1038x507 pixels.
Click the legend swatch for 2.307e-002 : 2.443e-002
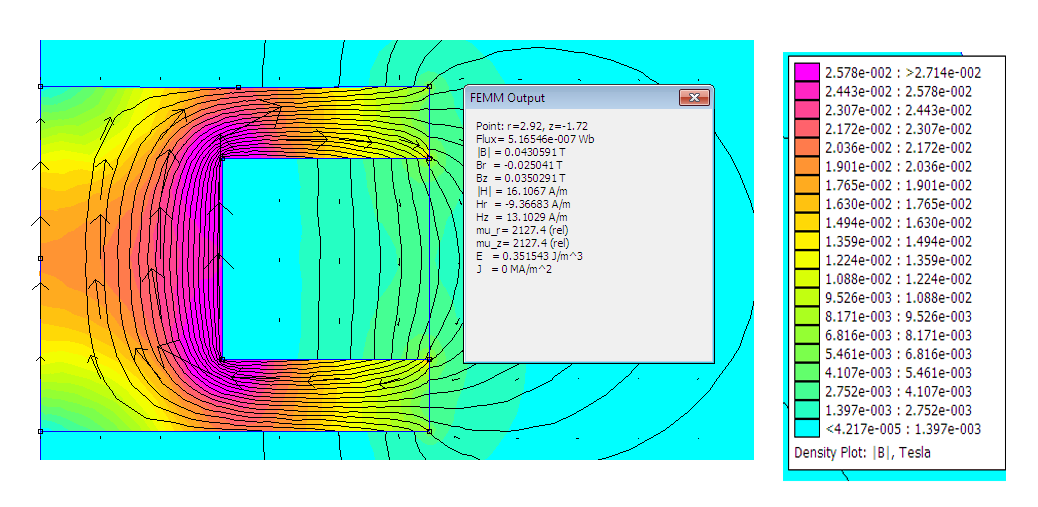806,110
